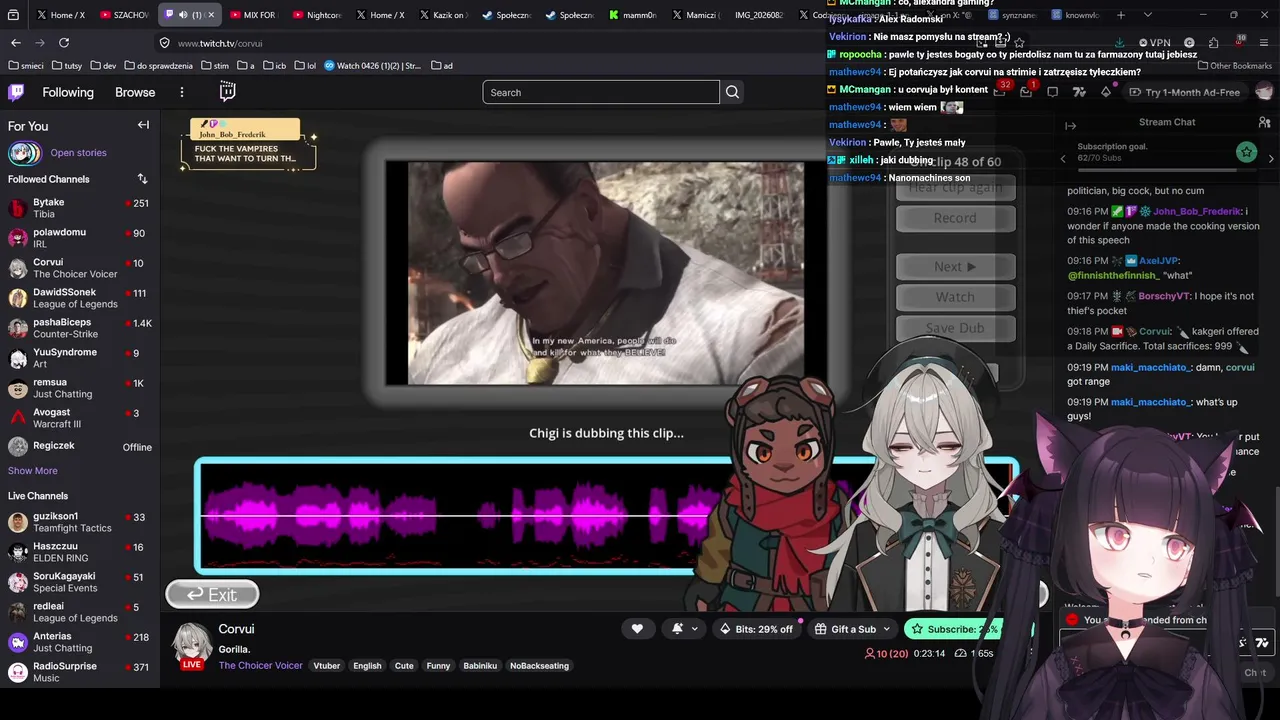
Task: Open Browse tab in Twitch nav
Action: tap(135, 92)
